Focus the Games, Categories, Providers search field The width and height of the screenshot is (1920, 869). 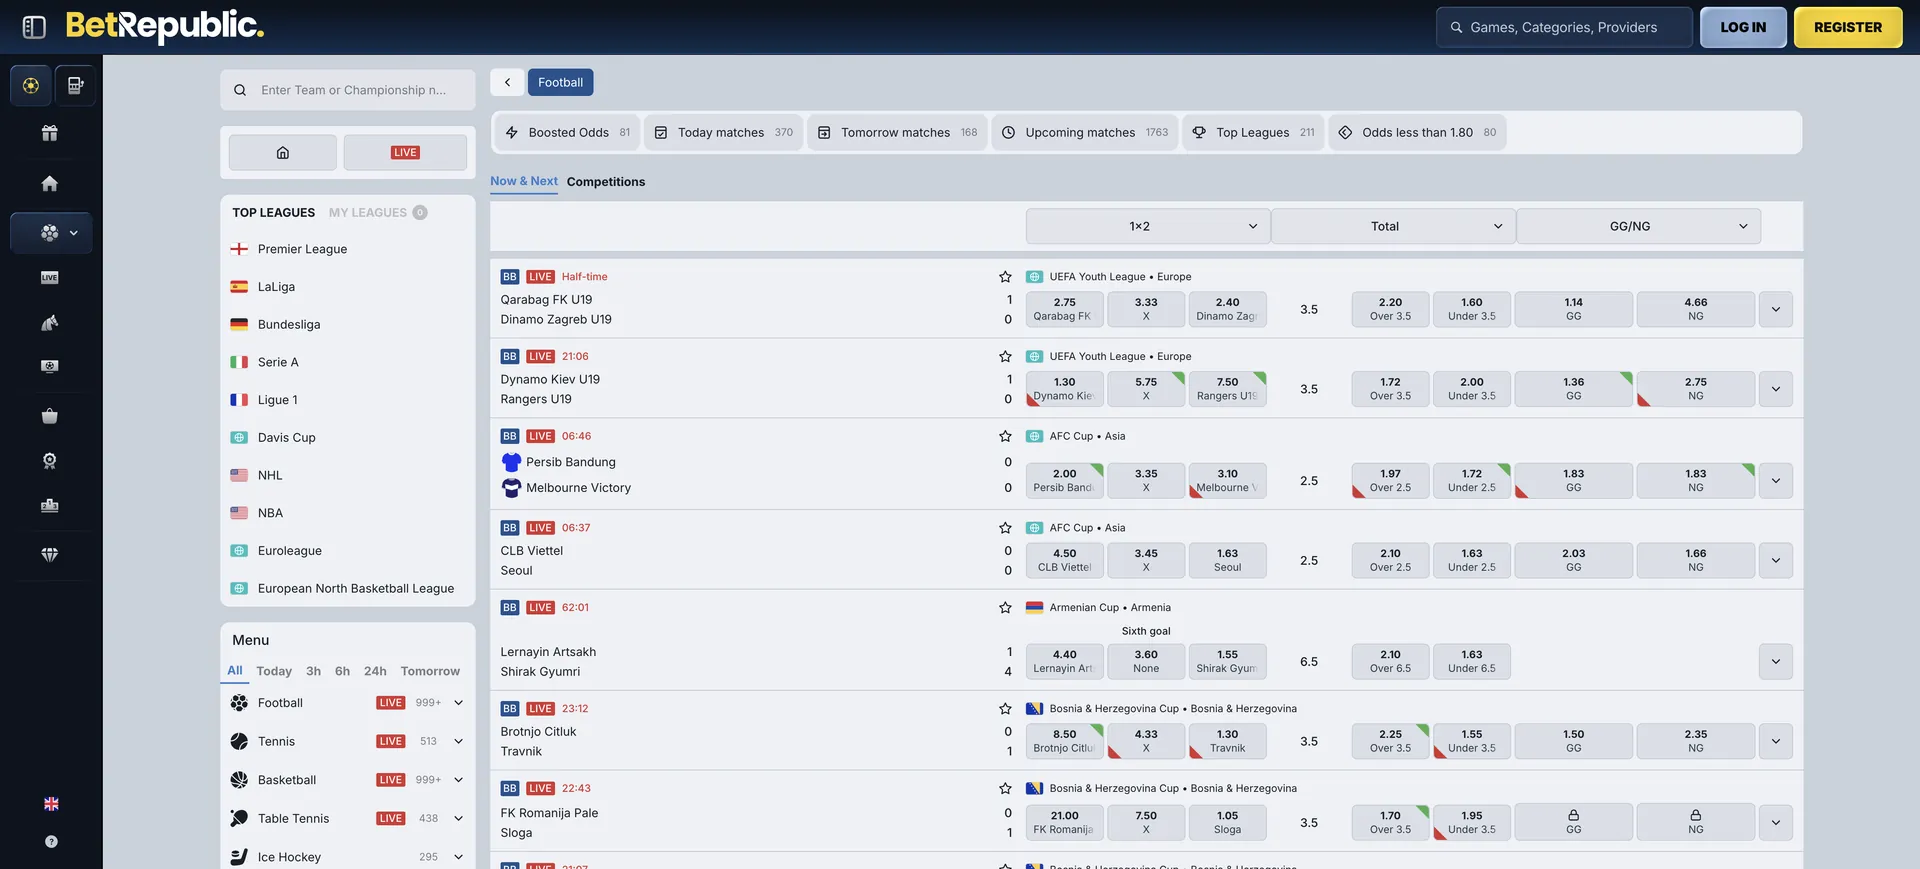[x=1564, y=28]
